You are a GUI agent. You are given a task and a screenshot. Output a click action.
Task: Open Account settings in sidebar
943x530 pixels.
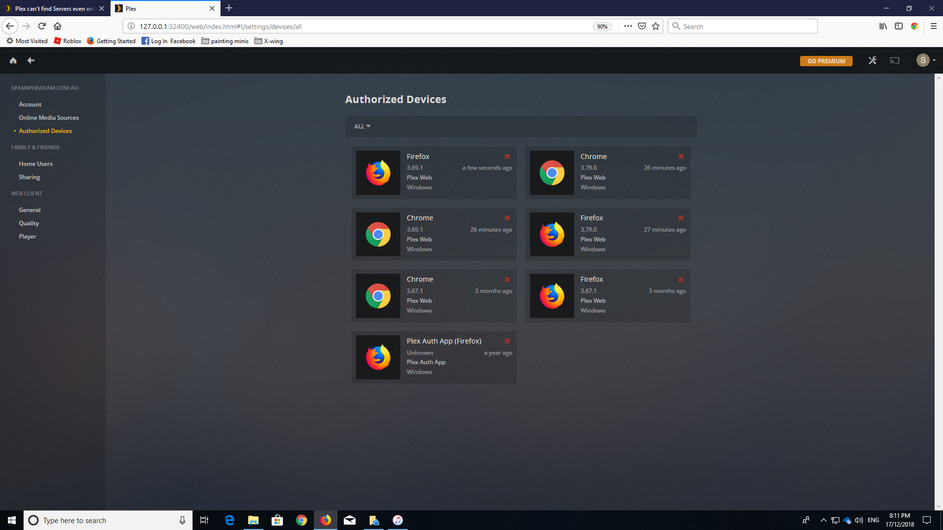point(30,105)
